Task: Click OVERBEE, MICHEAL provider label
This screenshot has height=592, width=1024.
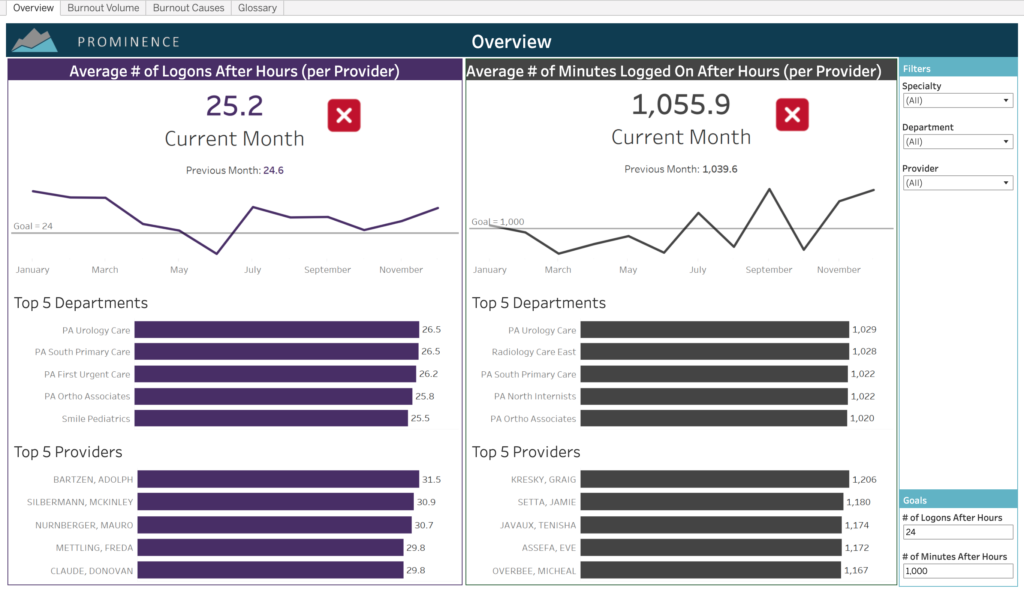Action: point(534,571)
